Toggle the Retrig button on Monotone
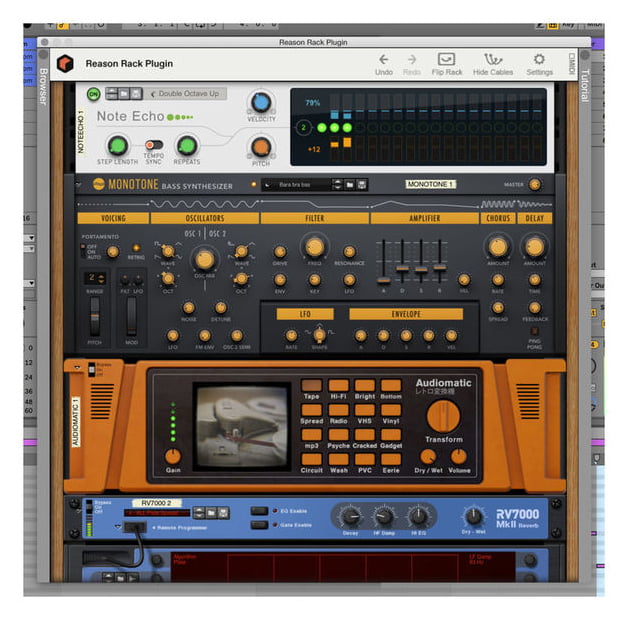This screenshot has width=628, height=620. point(136,248)
